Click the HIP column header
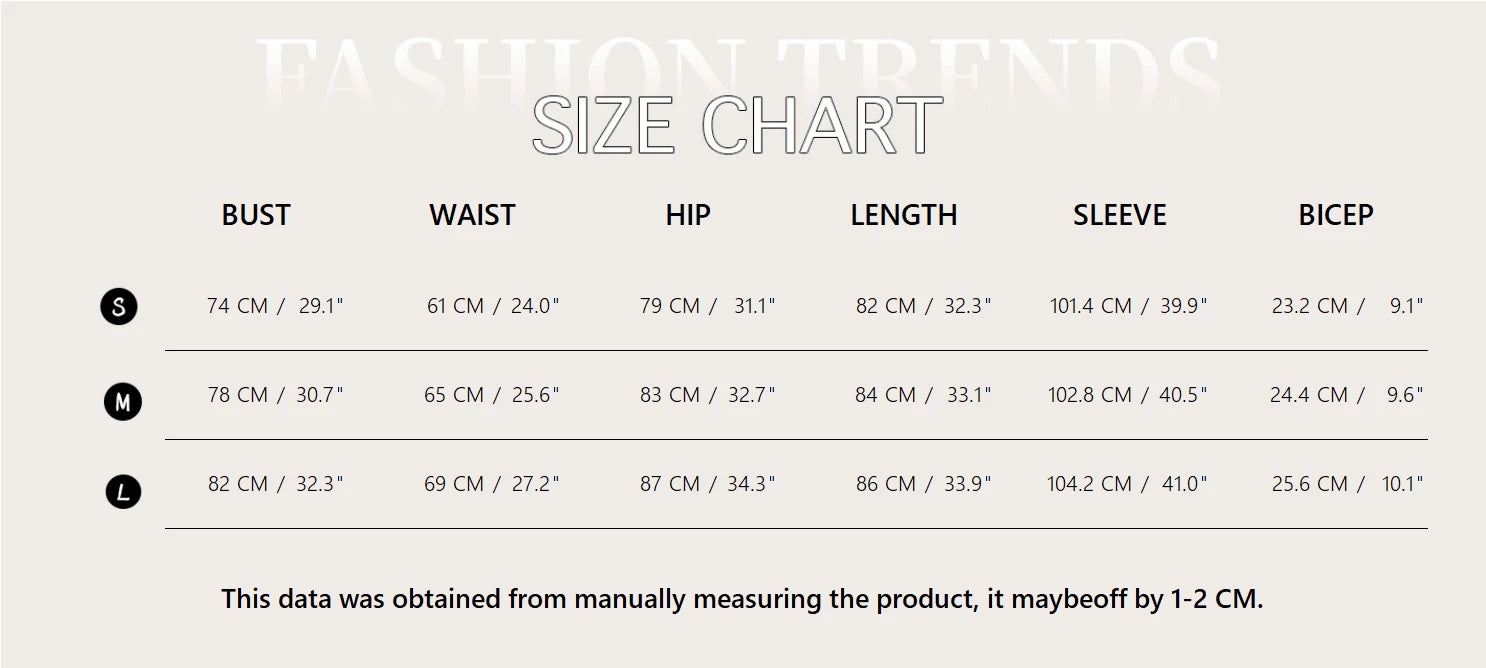This screenshot has height=668, width=1486. coord(688,215)
